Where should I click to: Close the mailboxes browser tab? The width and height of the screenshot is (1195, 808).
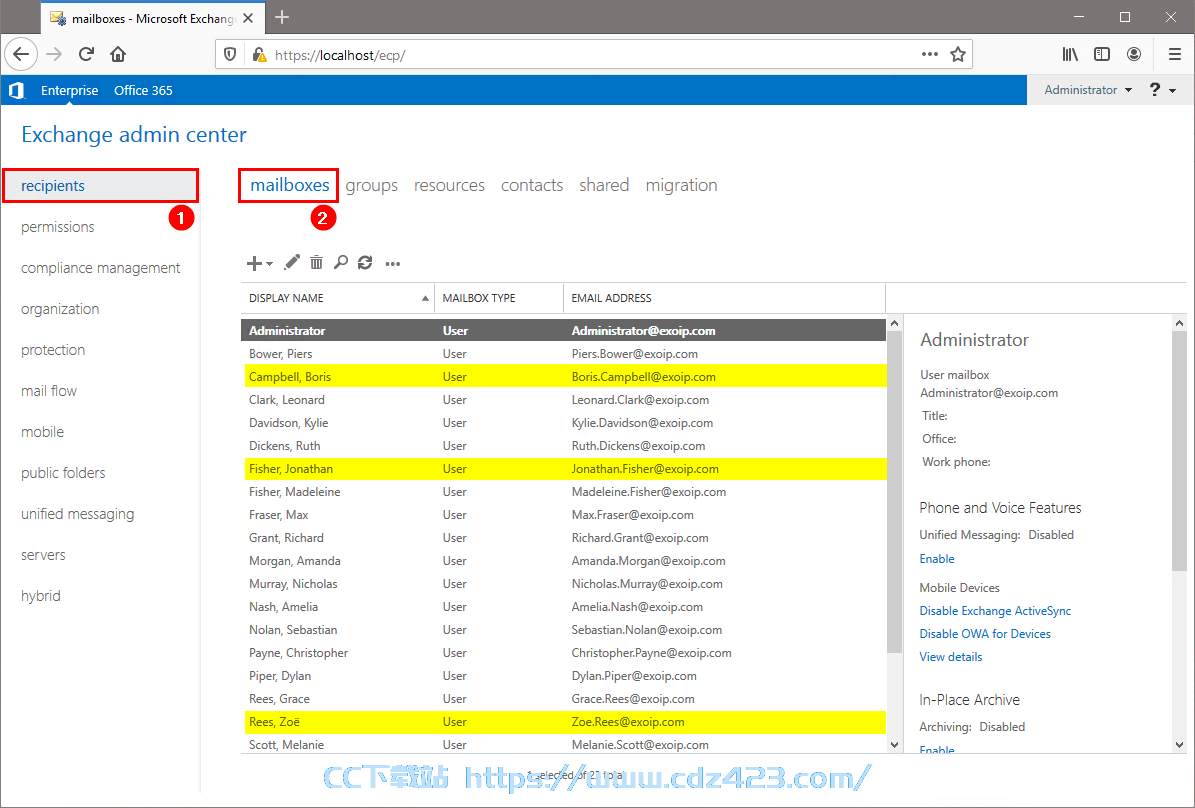coord(248,18)
